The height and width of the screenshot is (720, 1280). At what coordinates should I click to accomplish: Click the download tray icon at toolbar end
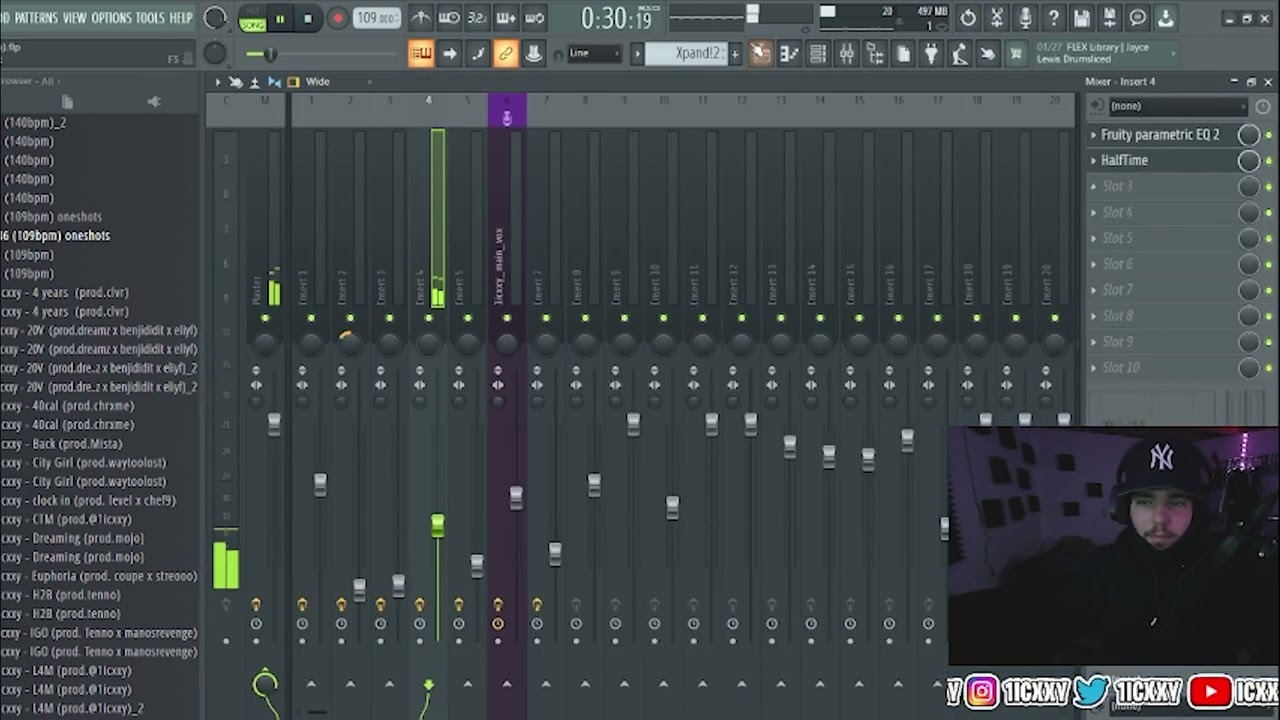click(1165, 18)
